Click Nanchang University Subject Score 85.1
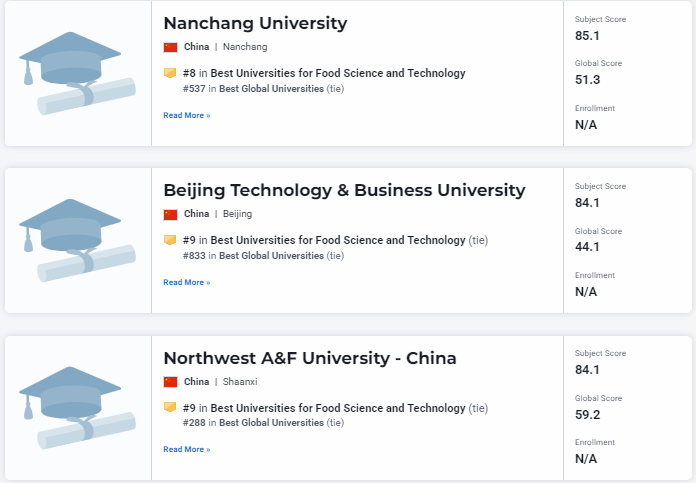 587,36
